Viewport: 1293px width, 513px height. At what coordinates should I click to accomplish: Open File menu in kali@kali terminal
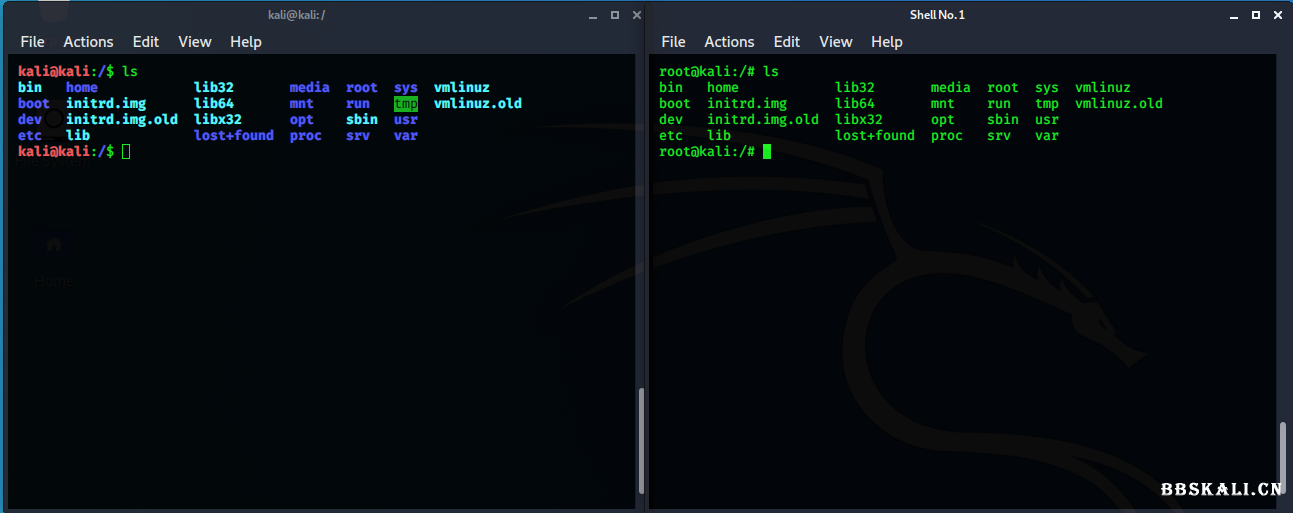pos(33,41)
